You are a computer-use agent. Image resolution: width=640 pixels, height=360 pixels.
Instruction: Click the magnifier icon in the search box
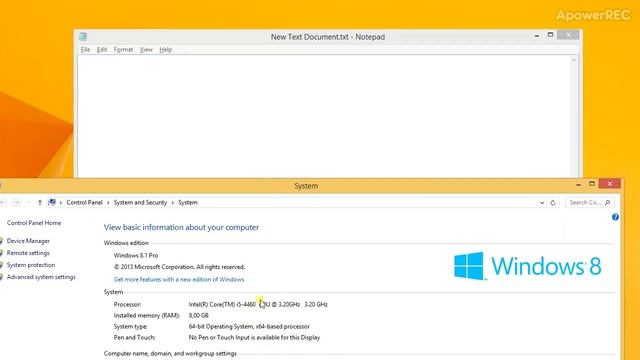coord(607,202)
